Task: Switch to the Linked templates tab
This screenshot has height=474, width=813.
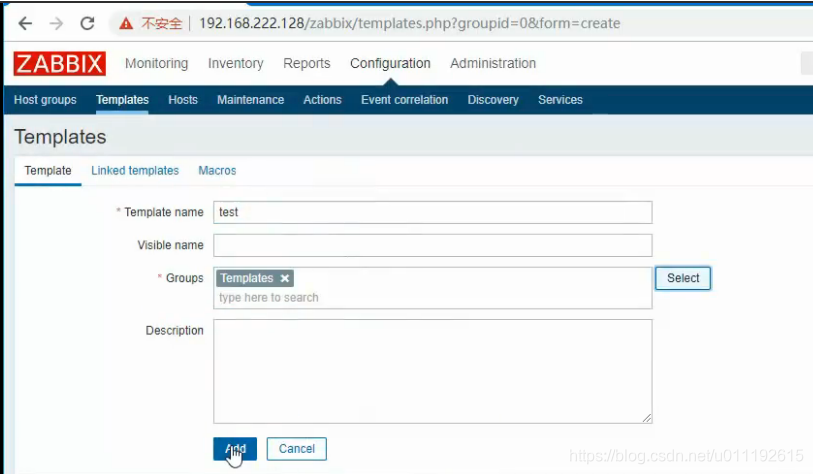Action: point(135,171)
